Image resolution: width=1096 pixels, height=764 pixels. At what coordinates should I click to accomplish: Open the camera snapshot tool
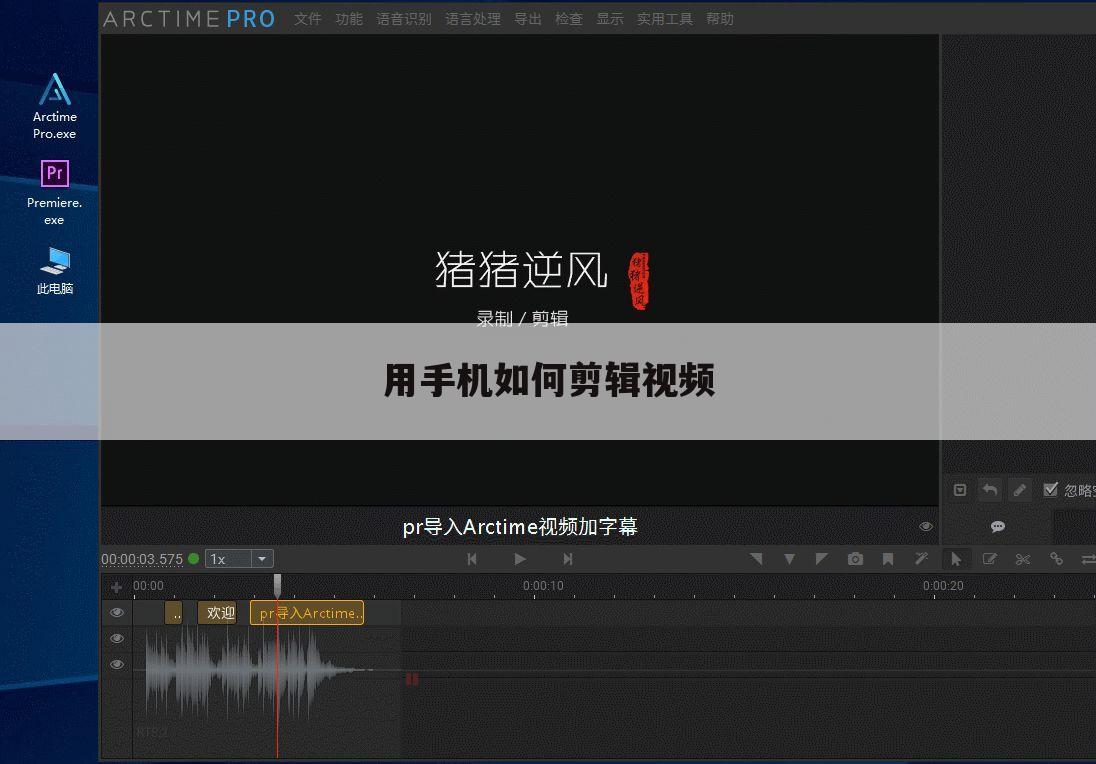[855, 559]
